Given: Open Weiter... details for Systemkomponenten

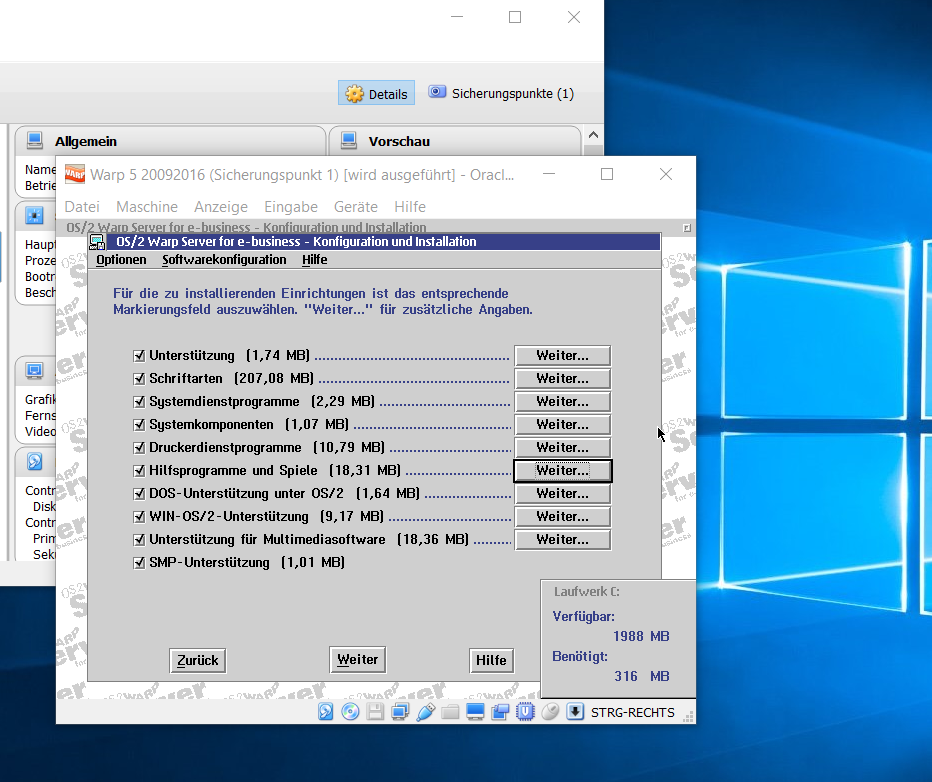Looking at the screenshot, I should 562,424.
